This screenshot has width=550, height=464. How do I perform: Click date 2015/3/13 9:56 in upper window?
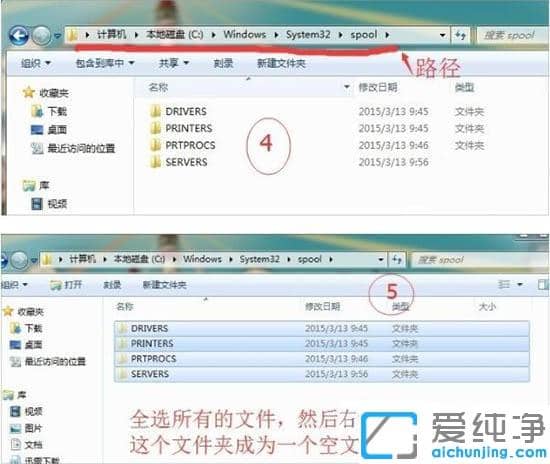pyautogui.click(x=393, y=162)
